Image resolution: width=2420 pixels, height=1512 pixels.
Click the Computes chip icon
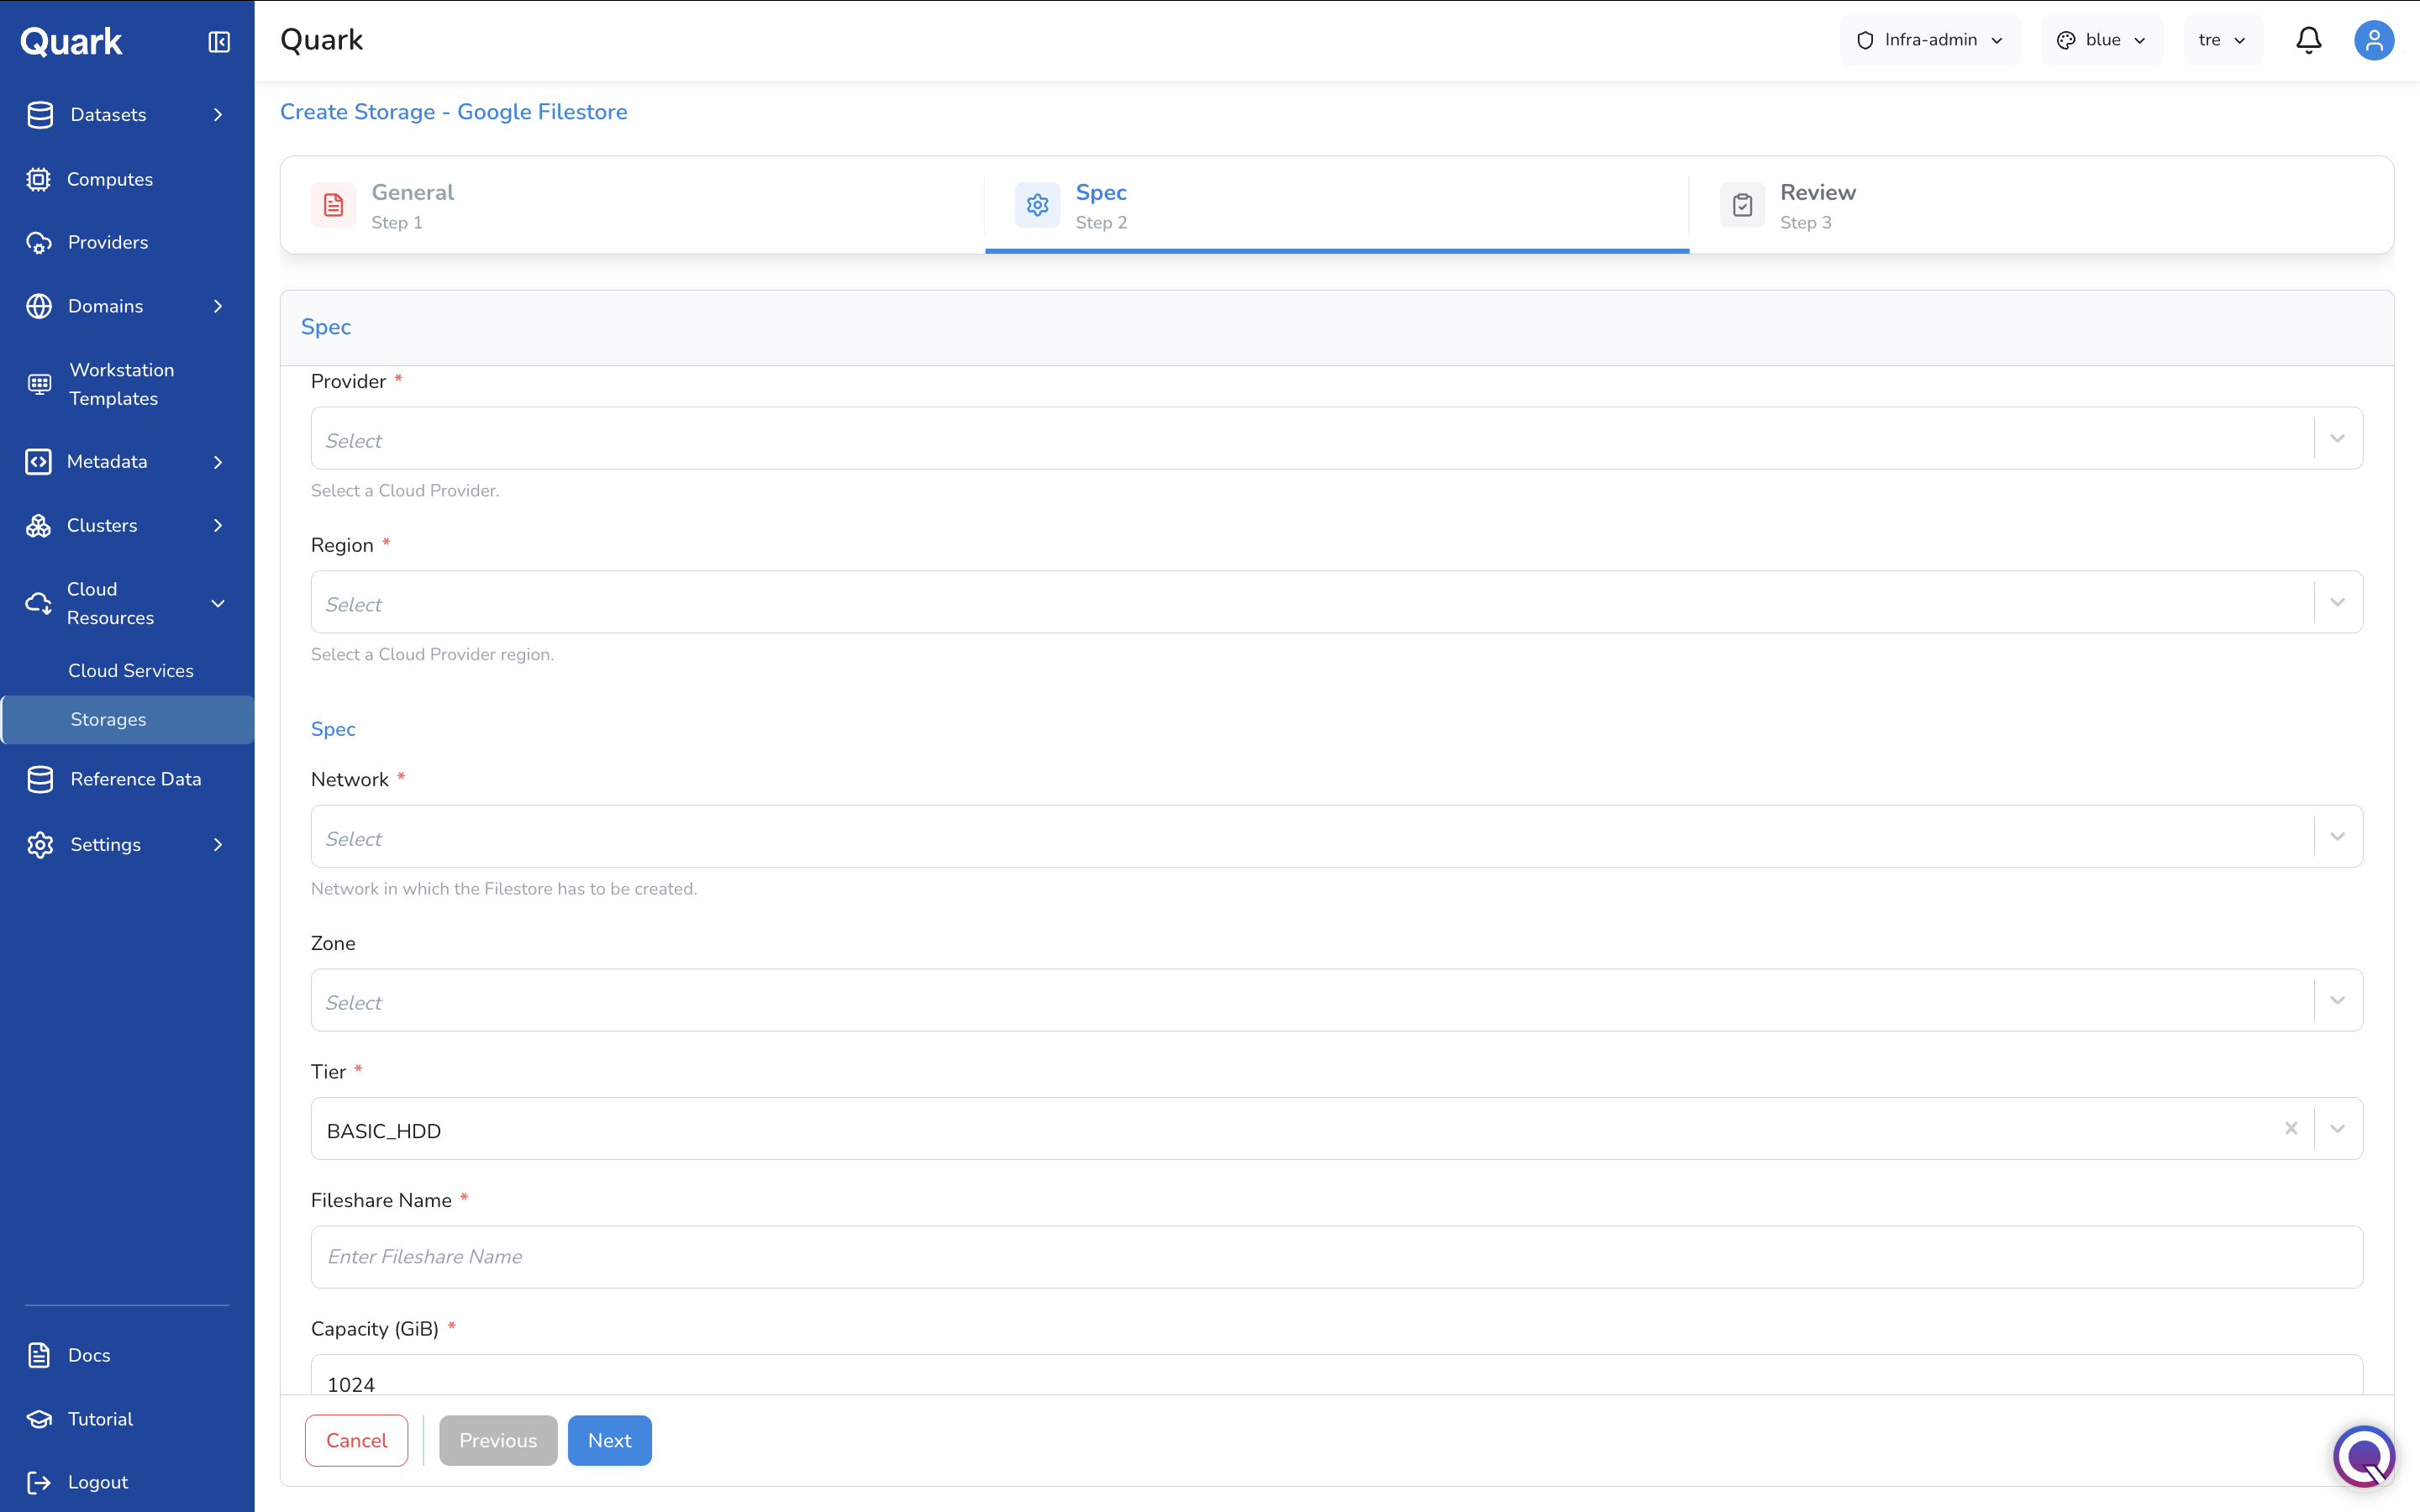(x=38, y=179)
